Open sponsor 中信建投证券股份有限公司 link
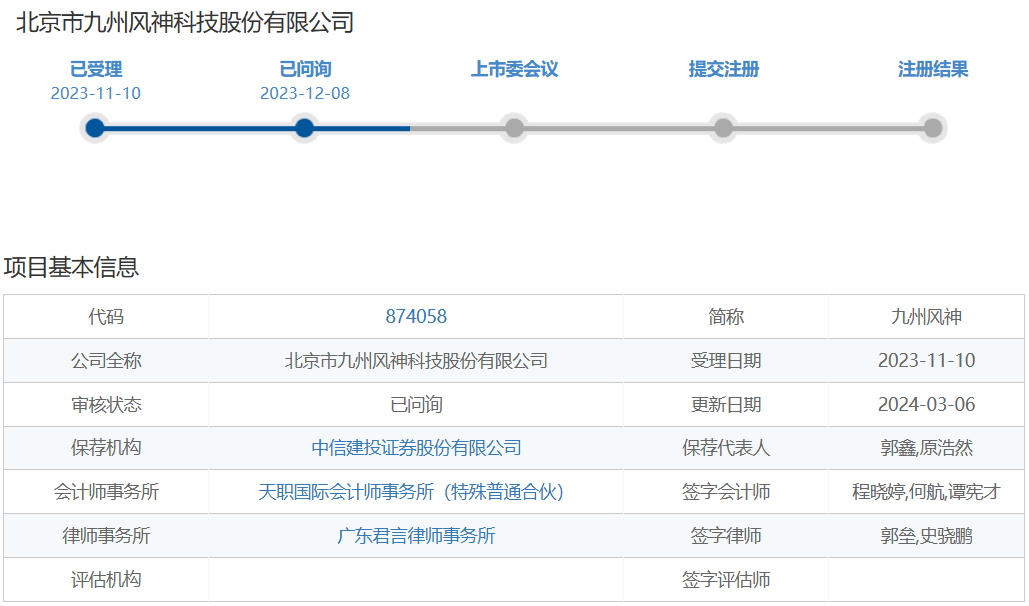Image resolution: width=1029 pixels, height=606 pixels. tap(416, 448)
